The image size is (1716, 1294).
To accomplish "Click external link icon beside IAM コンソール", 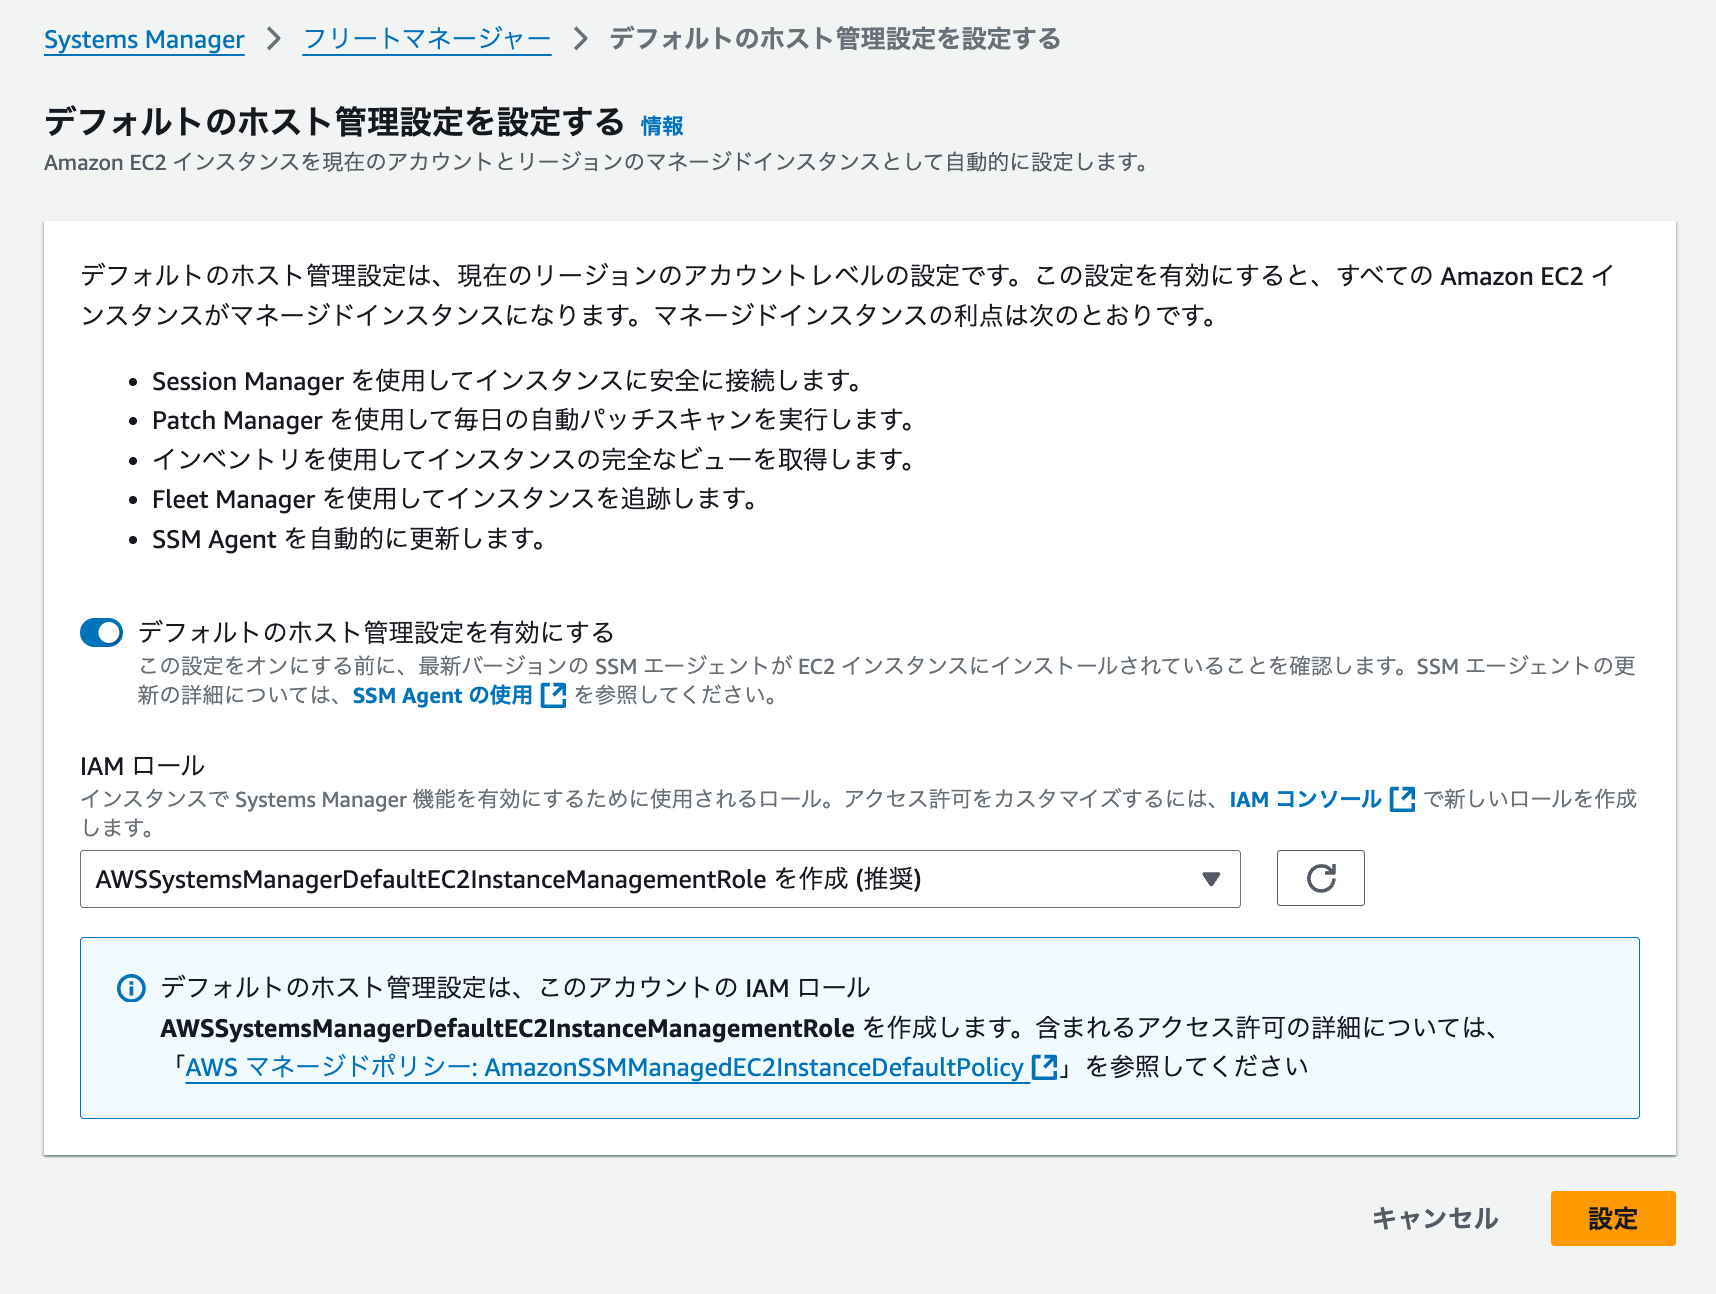I will pos(1403,799).
